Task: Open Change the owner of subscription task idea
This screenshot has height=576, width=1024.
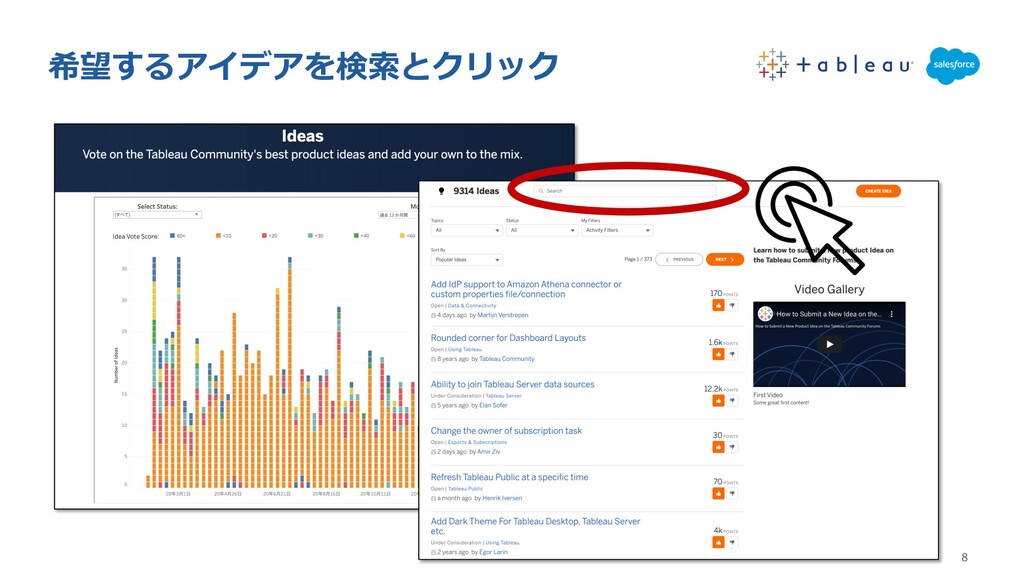Action: [506, 430]
